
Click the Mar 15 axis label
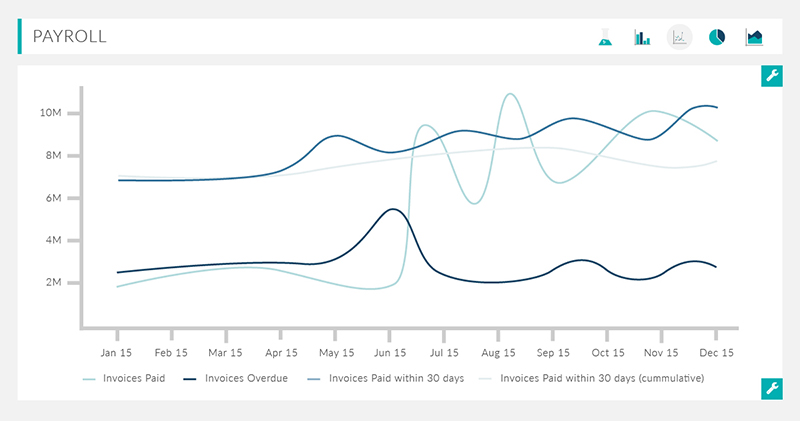pos(225,353)
